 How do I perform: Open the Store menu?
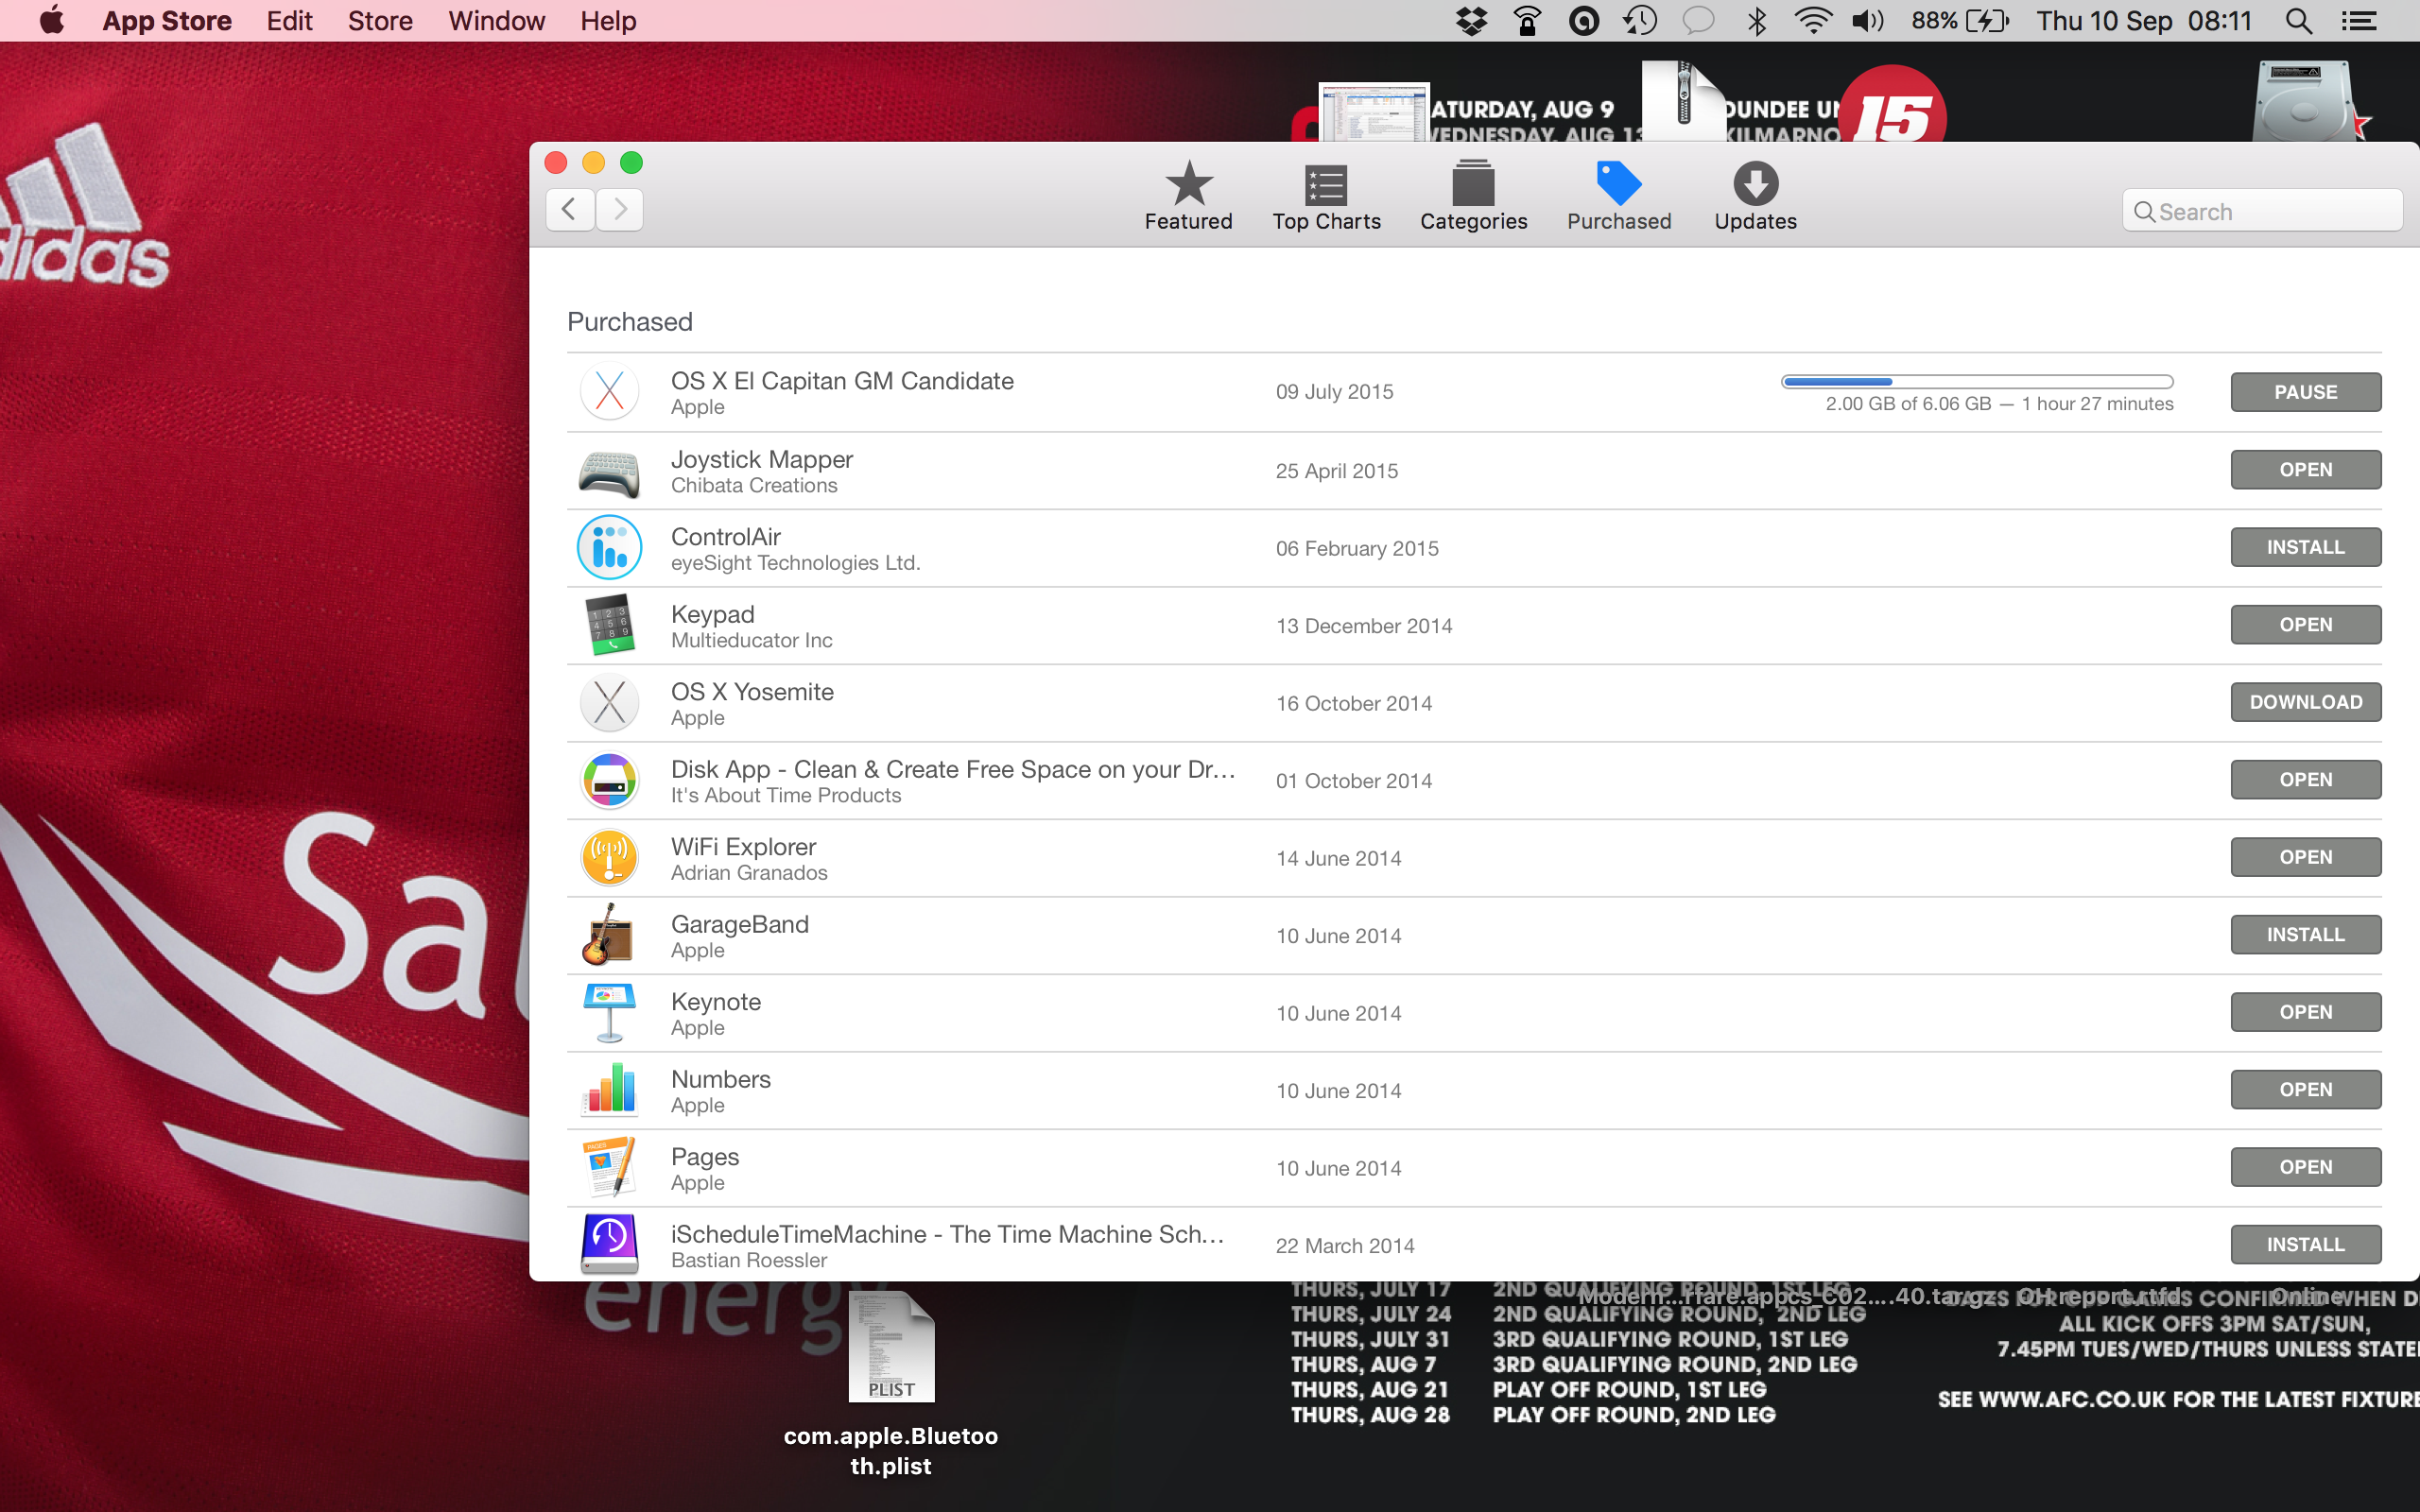(x=380, y=20)
